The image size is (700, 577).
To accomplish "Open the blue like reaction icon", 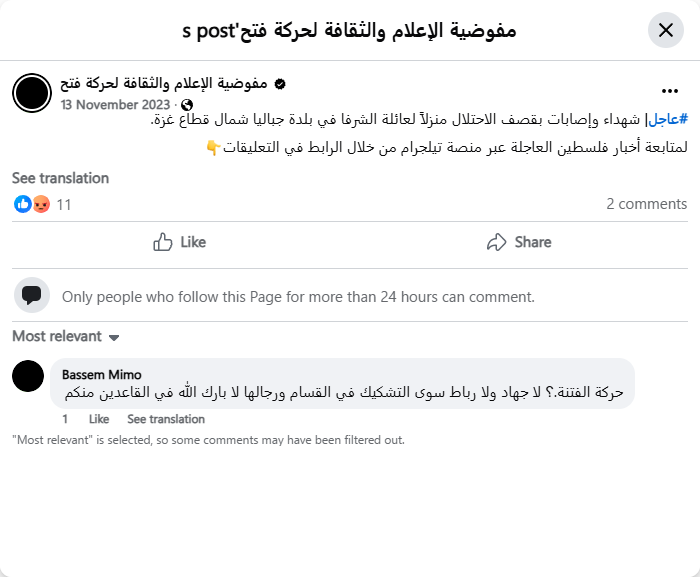I will coord(22,204).
